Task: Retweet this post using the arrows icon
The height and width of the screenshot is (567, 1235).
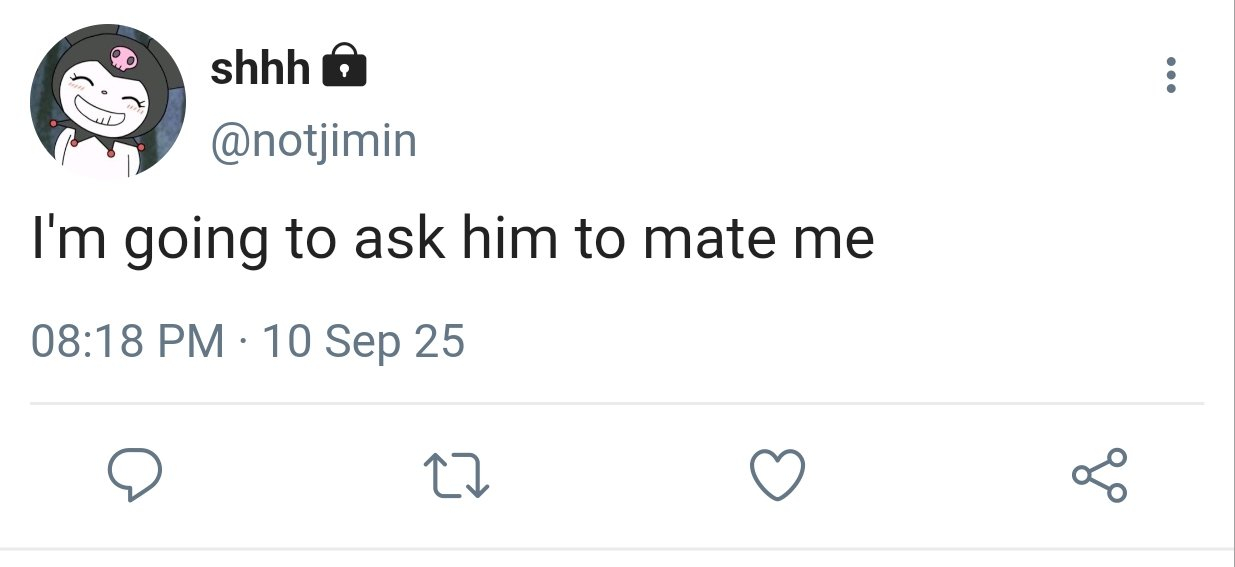Action: pos(456,476)
